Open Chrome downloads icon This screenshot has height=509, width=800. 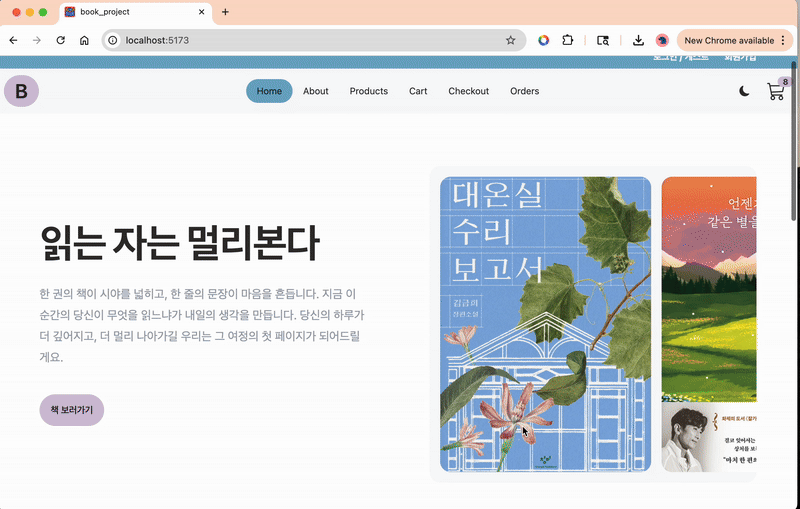coord(638,40)
